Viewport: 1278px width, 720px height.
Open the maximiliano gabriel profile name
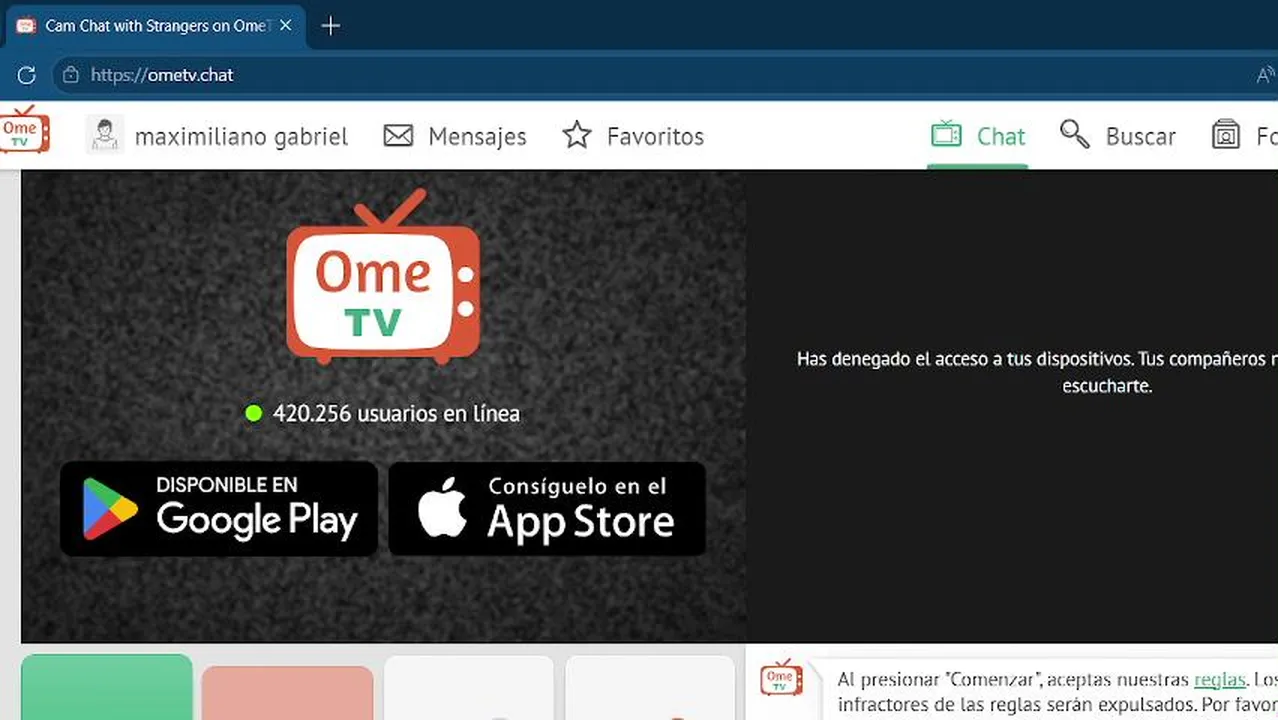point(241,136)
